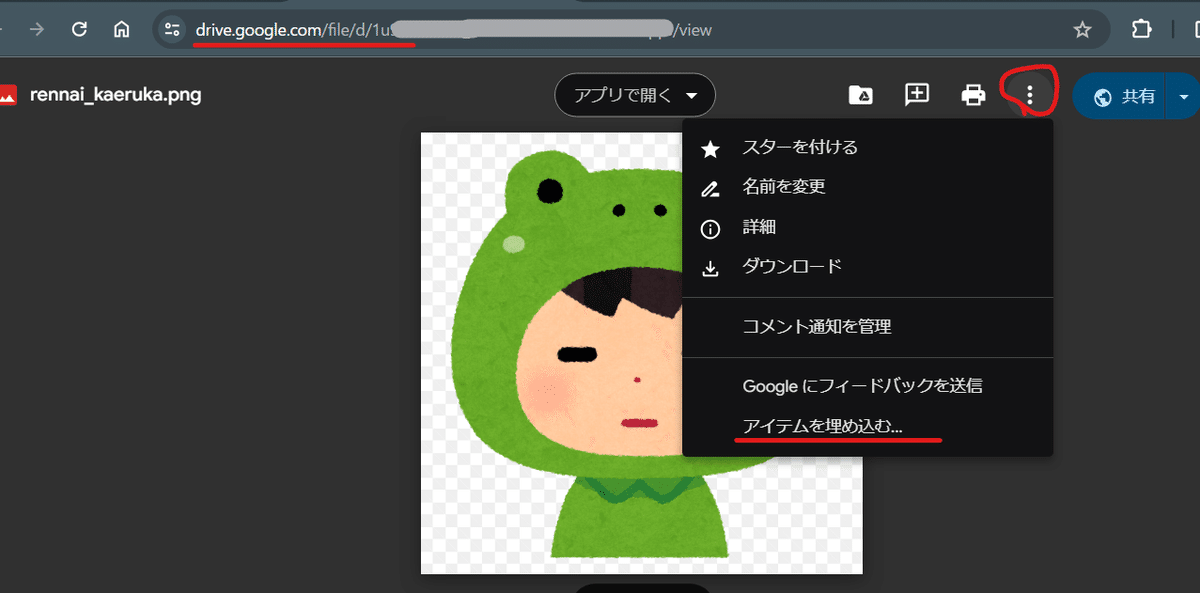Choose アイテムを埋め込む... menu entry
The height and width of the screenshot is (593, 1200).
click(867, 426)
